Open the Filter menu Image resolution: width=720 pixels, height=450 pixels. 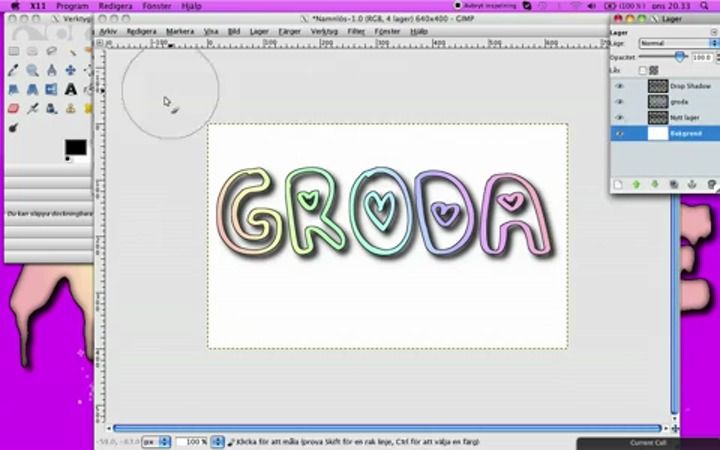coord(356,31)
